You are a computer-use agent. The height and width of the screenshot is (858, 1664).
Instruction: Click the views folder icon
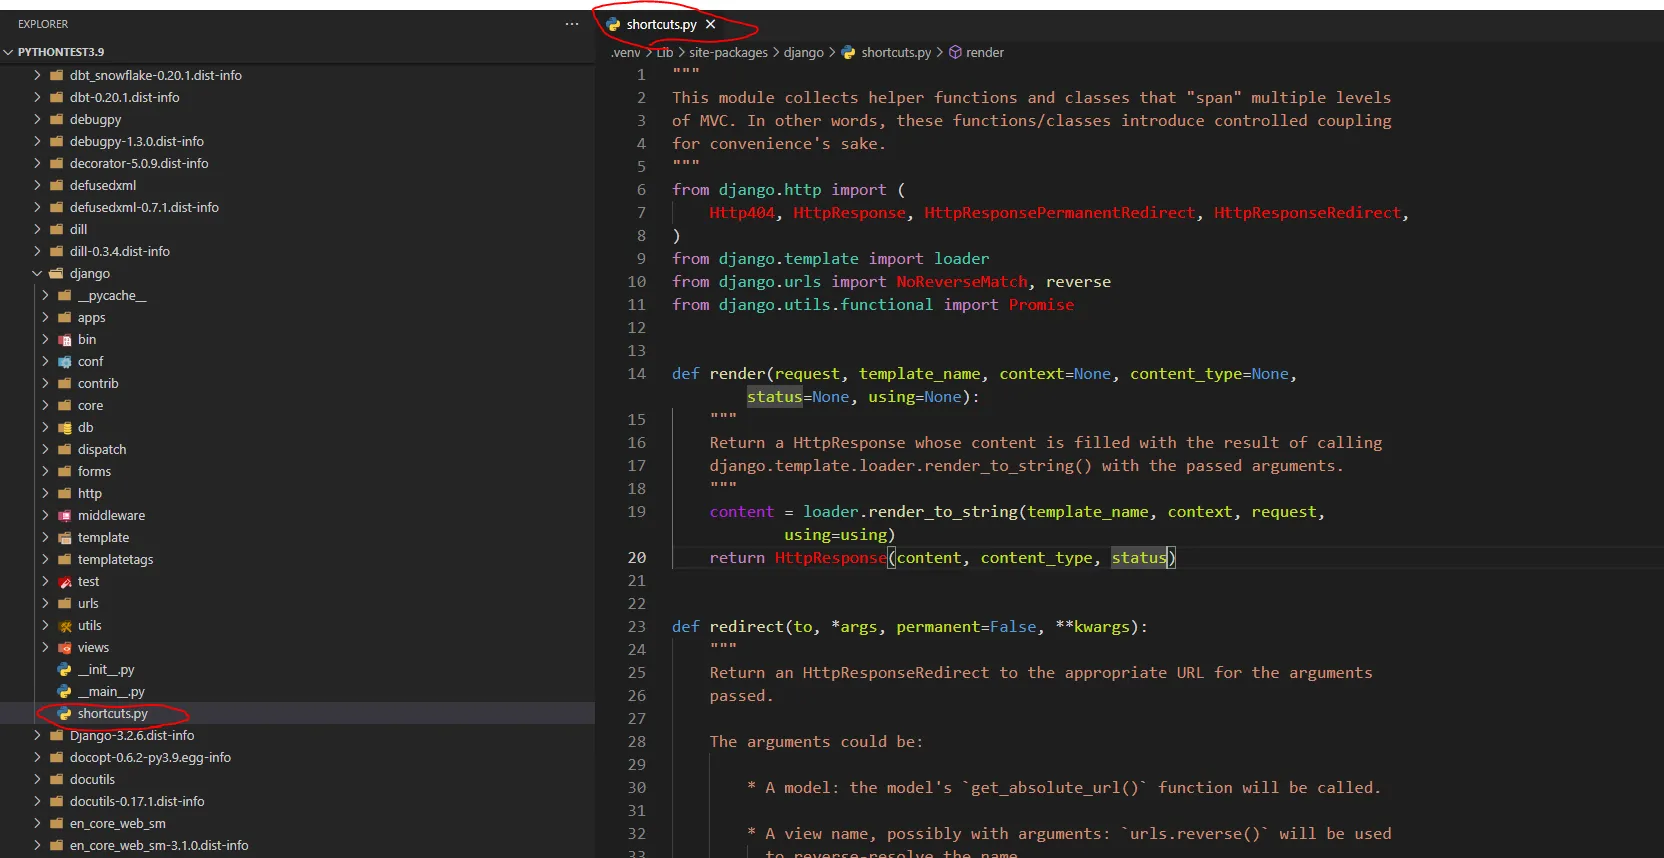coord(65,648)
